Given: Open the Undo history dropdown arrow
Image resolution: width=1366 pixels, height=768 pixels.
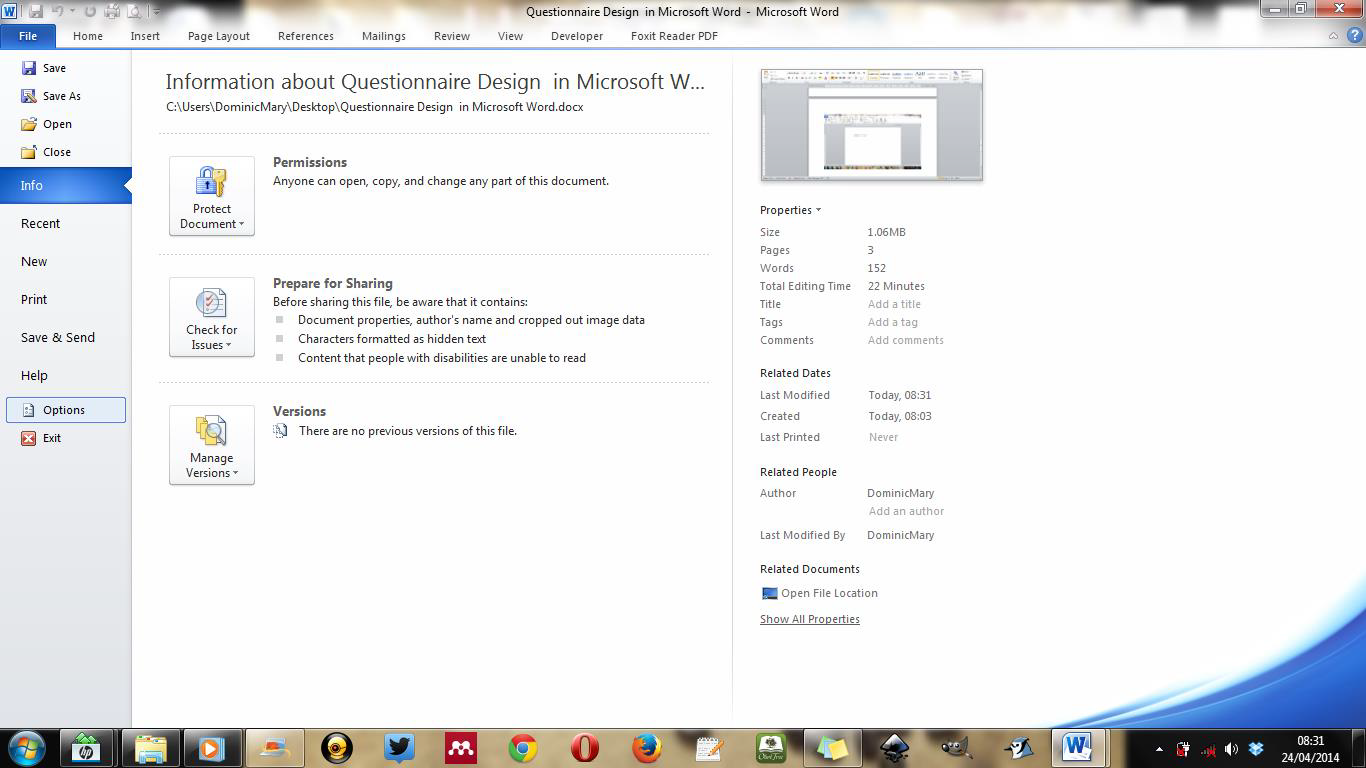Looking at the screenshot, I should 72,11.
